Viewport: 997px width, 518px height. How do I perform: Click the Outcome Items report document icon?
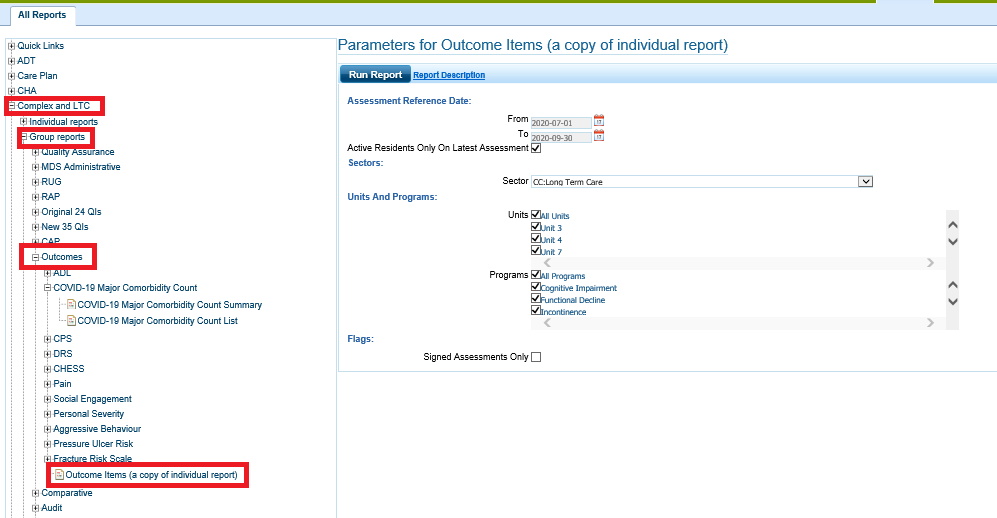coord(58,475)
